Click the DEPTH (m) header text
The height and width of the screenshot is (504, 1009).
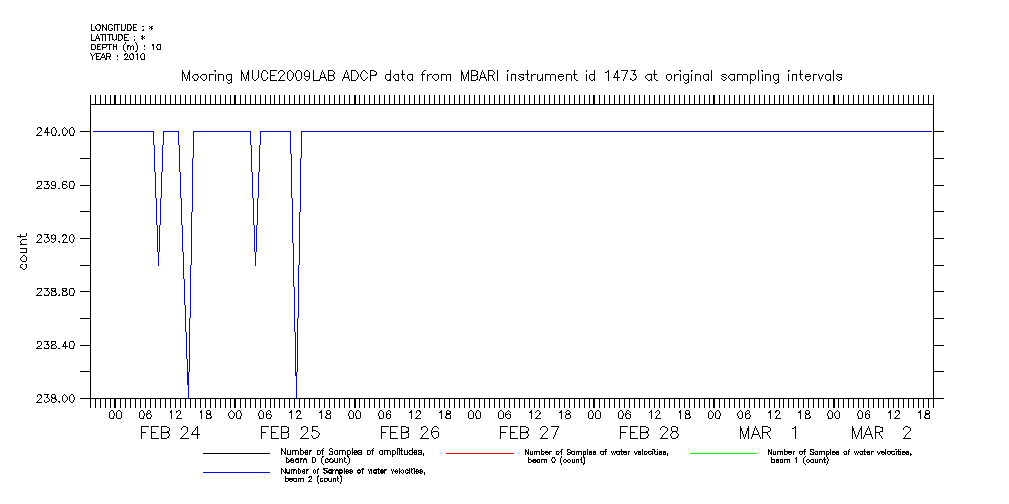tap(125, 47)
